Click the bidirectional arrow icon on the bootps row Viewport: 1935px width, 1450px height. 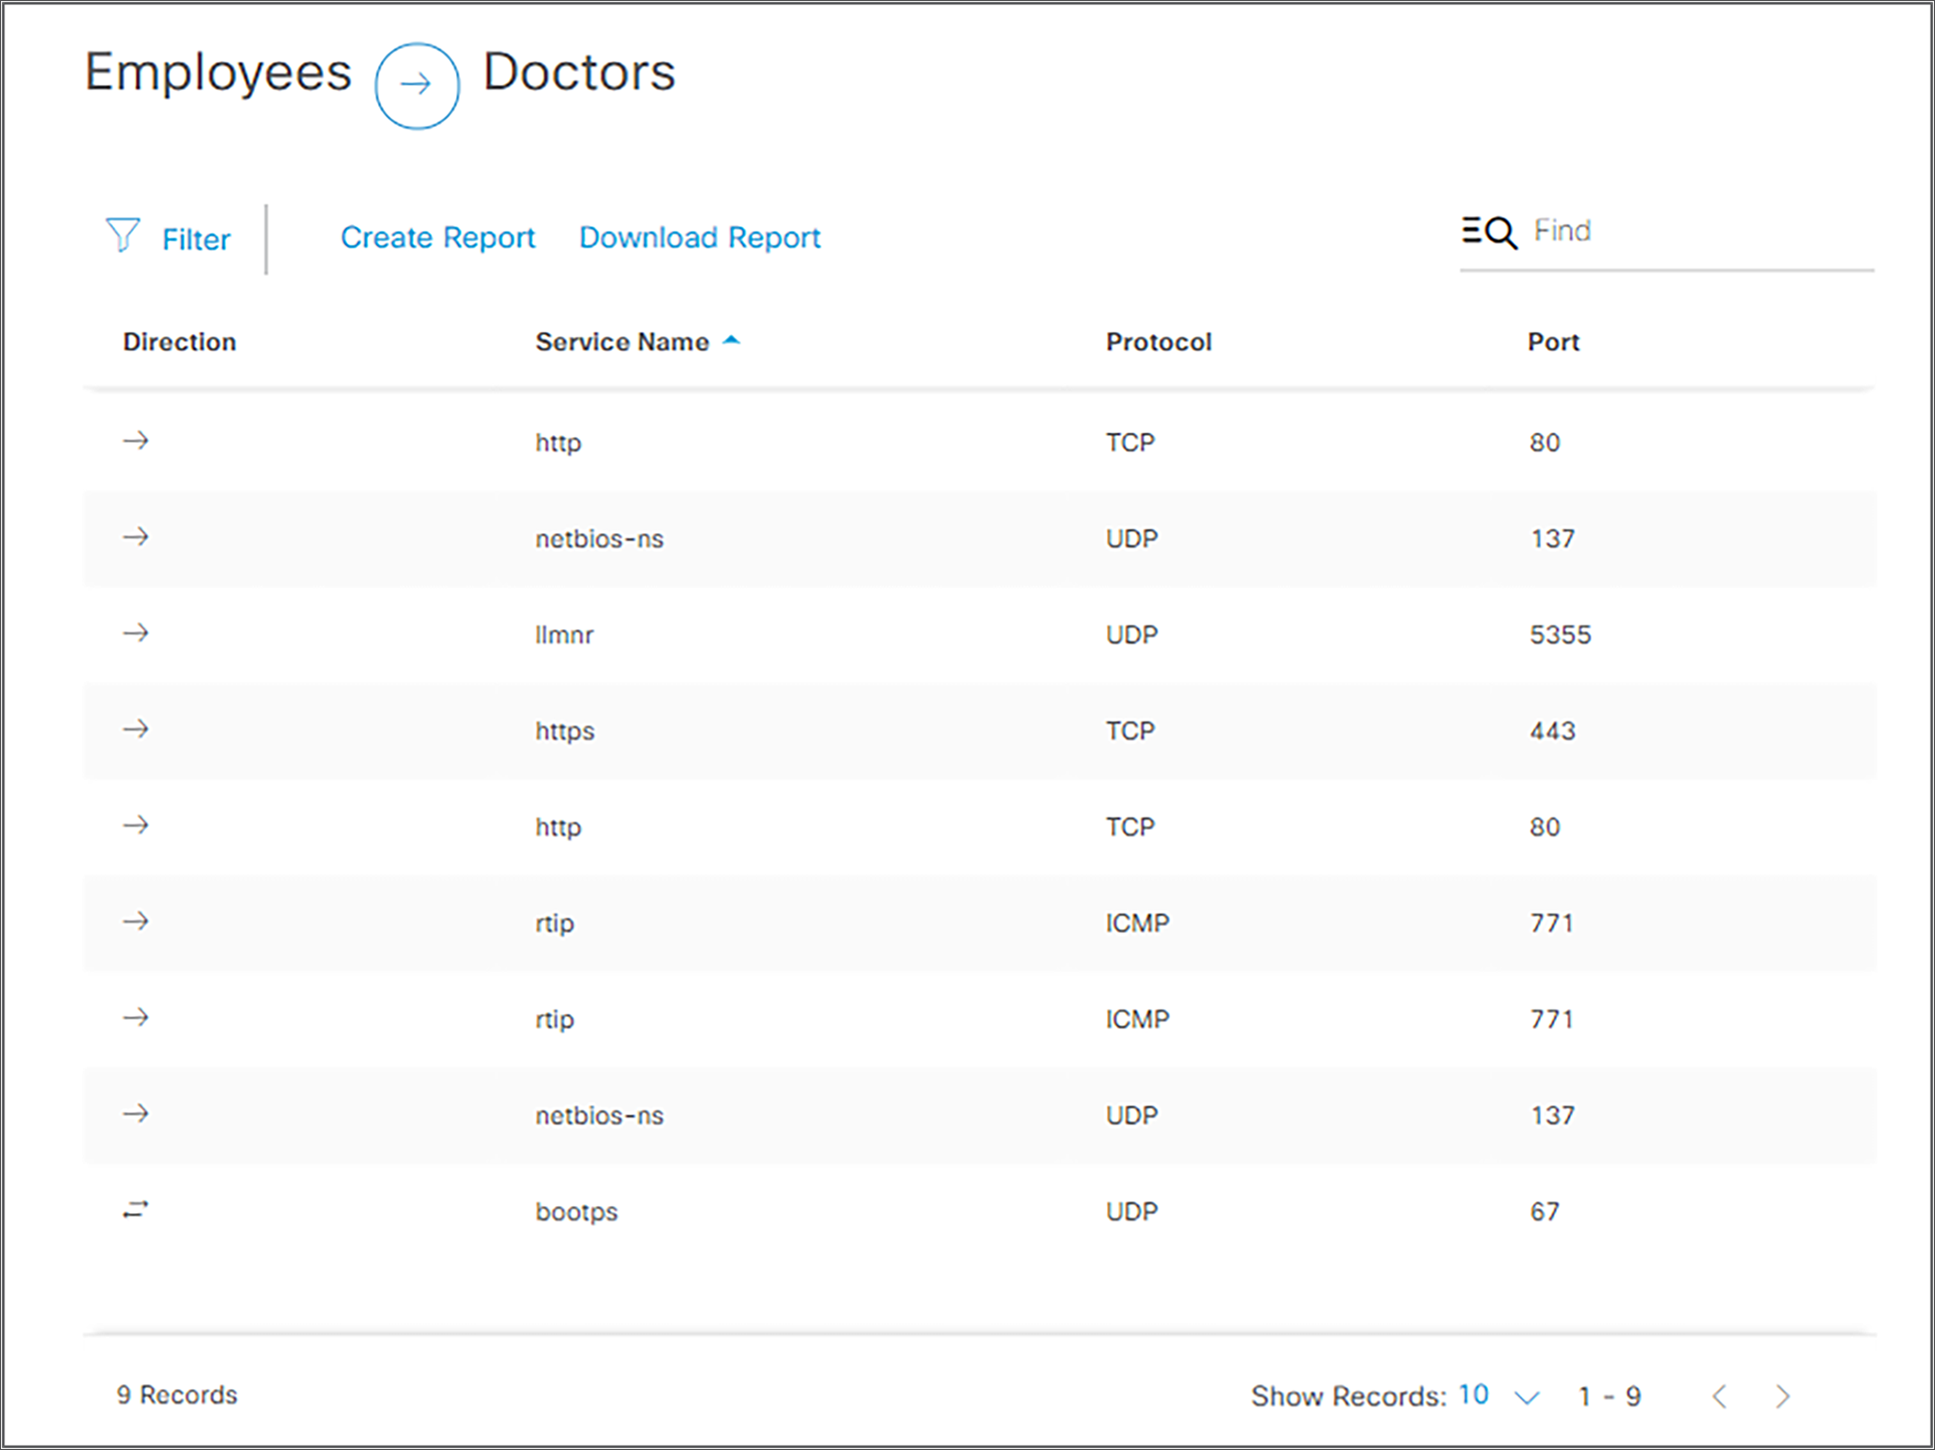click(136, 1210)
